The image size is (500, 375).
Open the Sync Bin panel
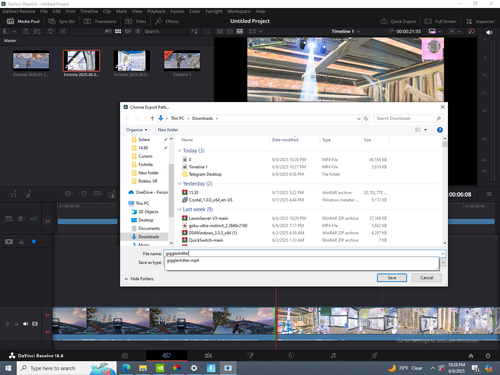pos(62,21)
